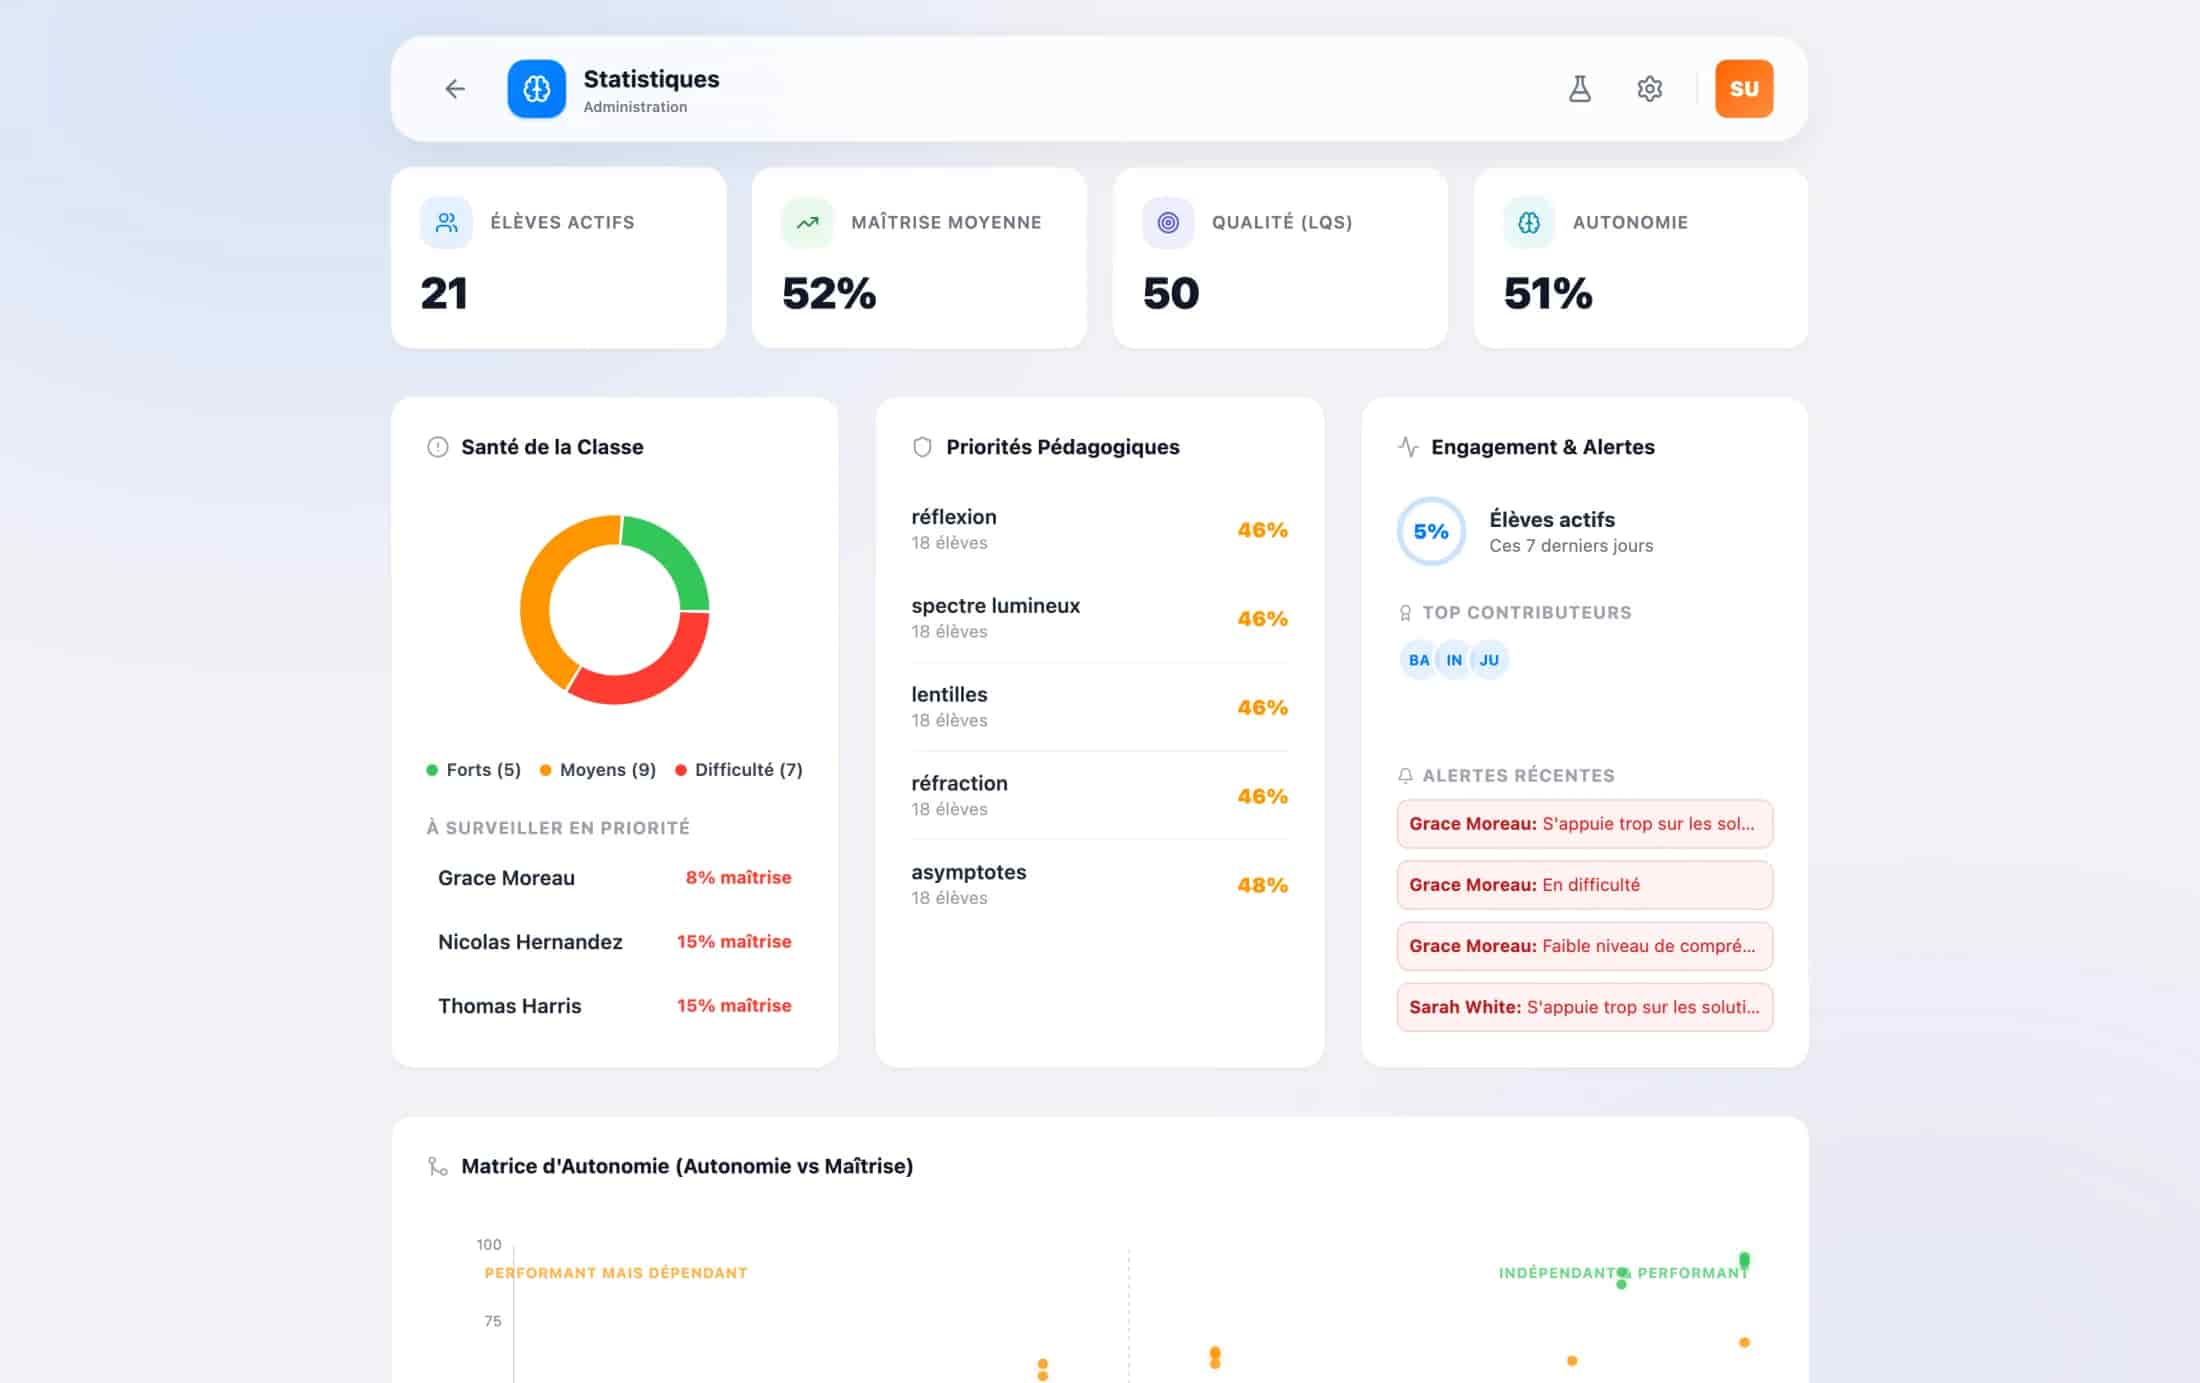Select the Élèves Actifs users icon
This screenshot has width=2200, height=1383.
pos(446,222)
